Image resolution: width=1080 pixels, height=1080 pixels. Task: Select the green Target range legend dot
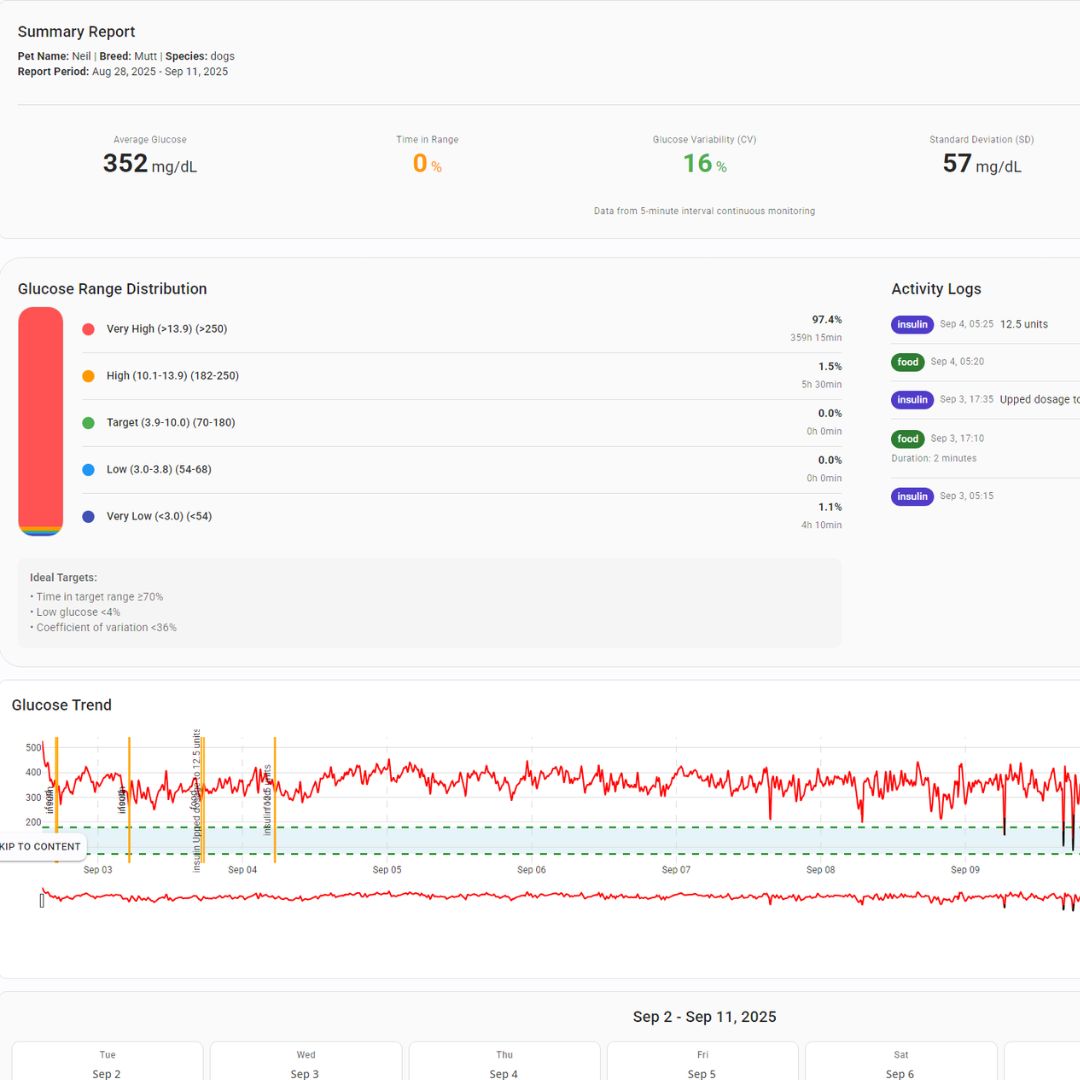click(88, 423)
